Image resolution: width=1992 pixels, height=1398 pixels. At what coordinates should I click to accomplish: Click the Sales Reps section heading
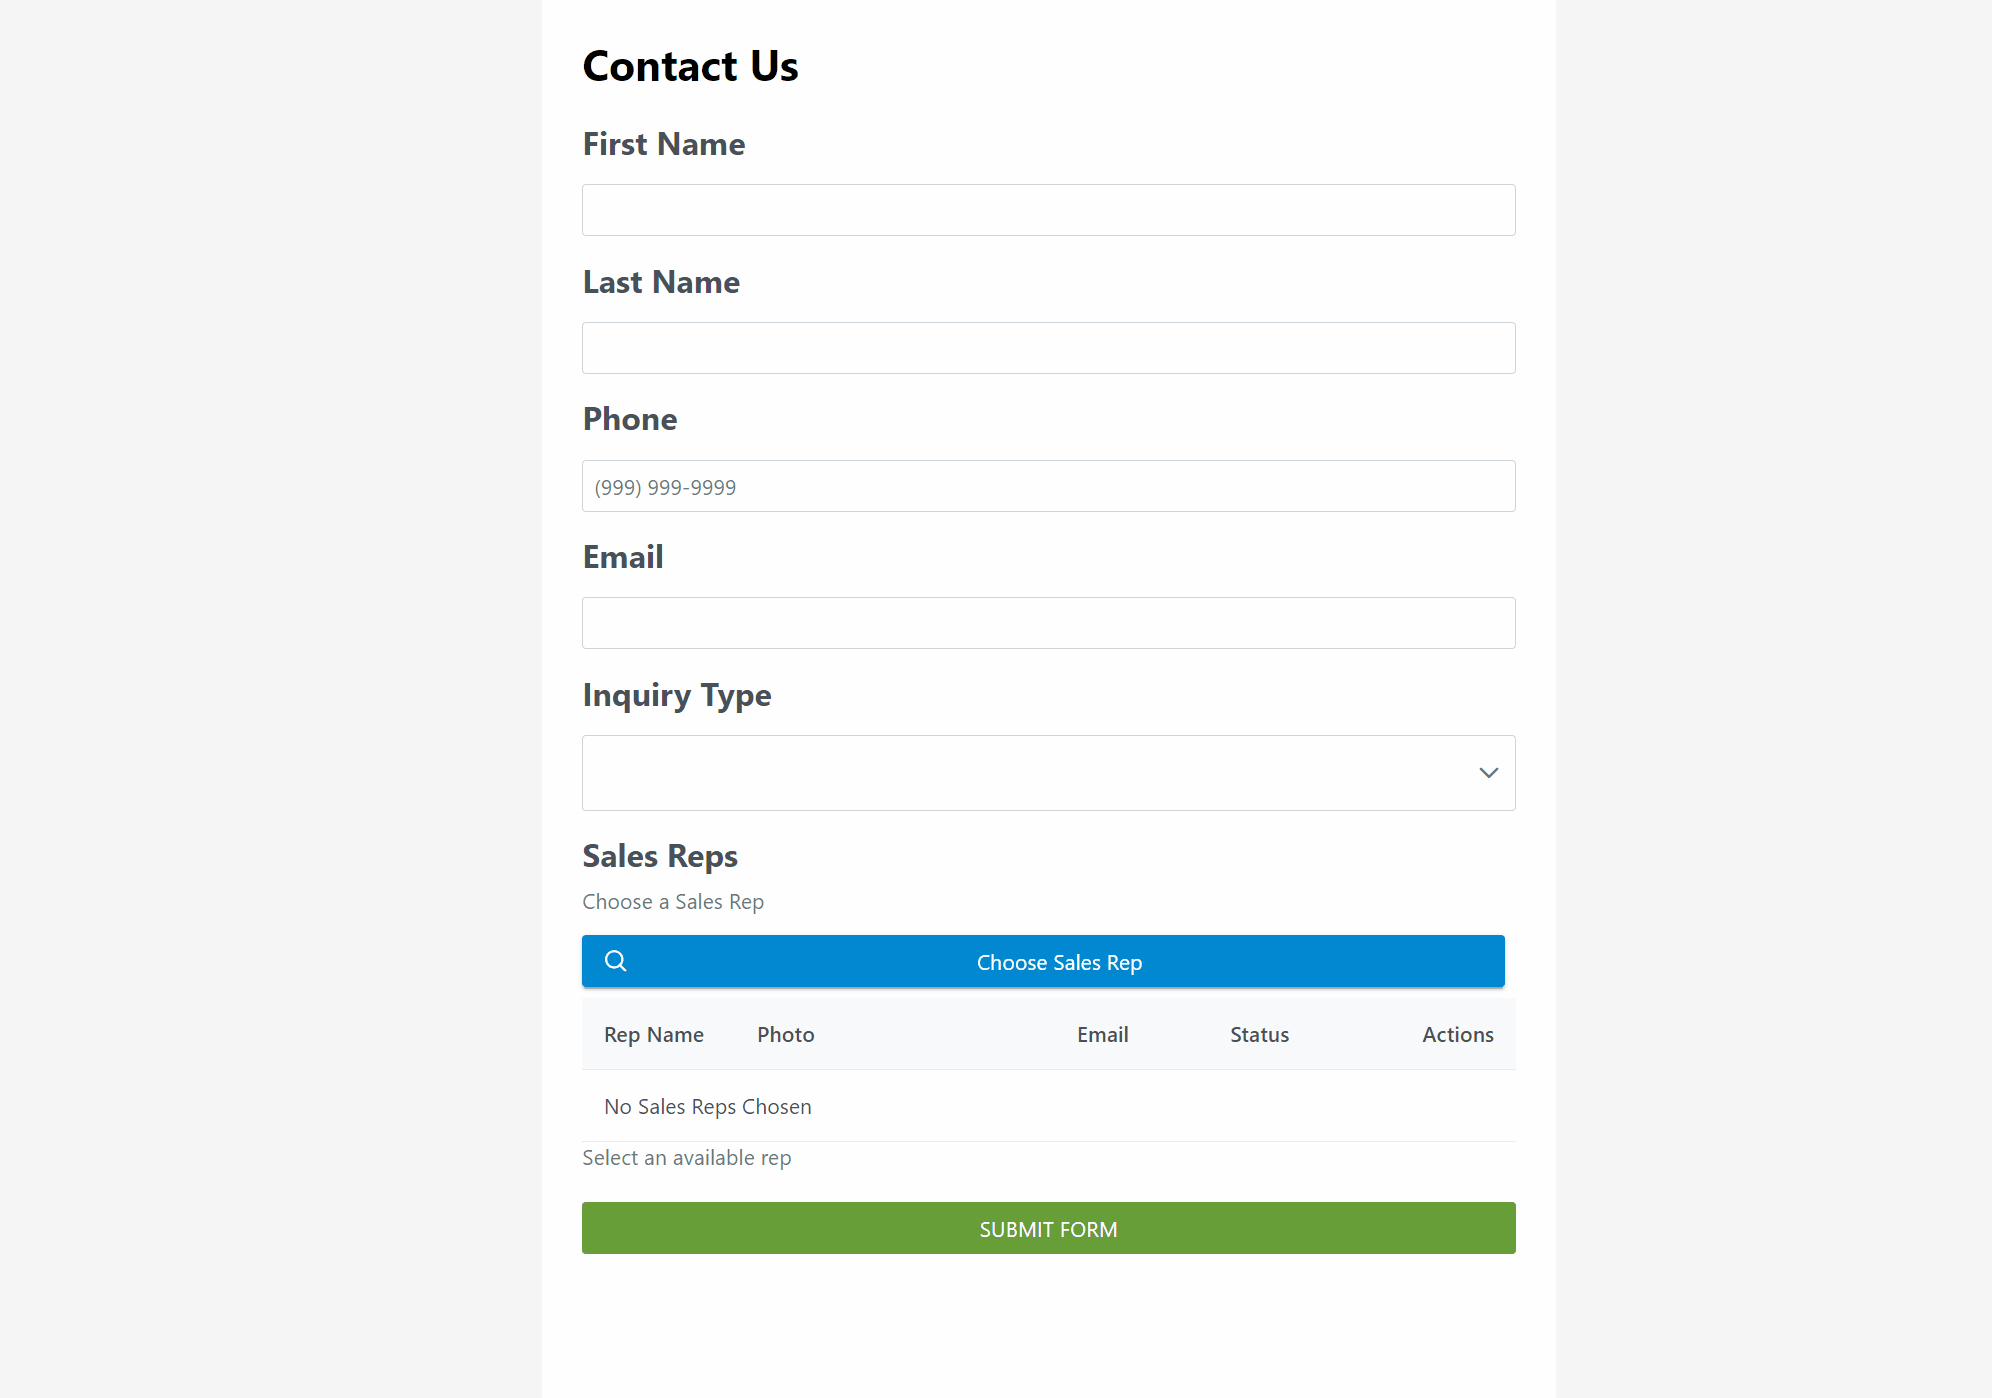[x=660, y=856]
